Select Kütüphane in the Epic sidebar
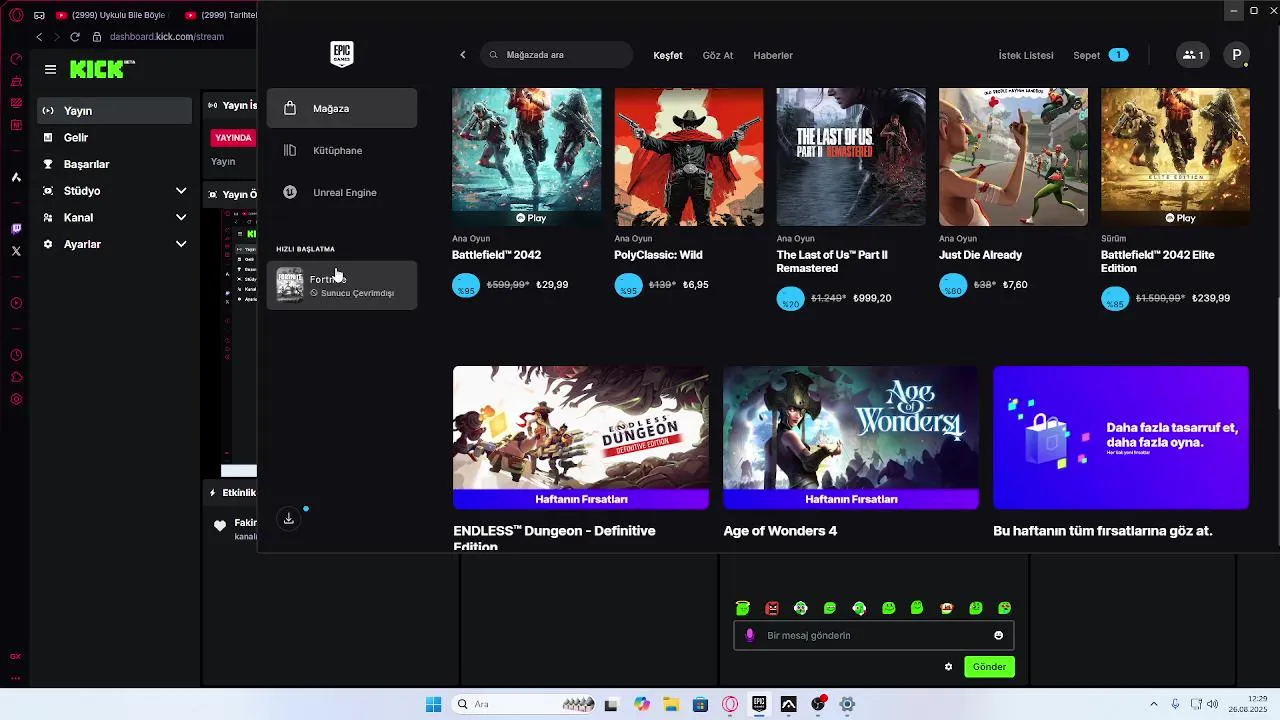 tap(342, 150)
